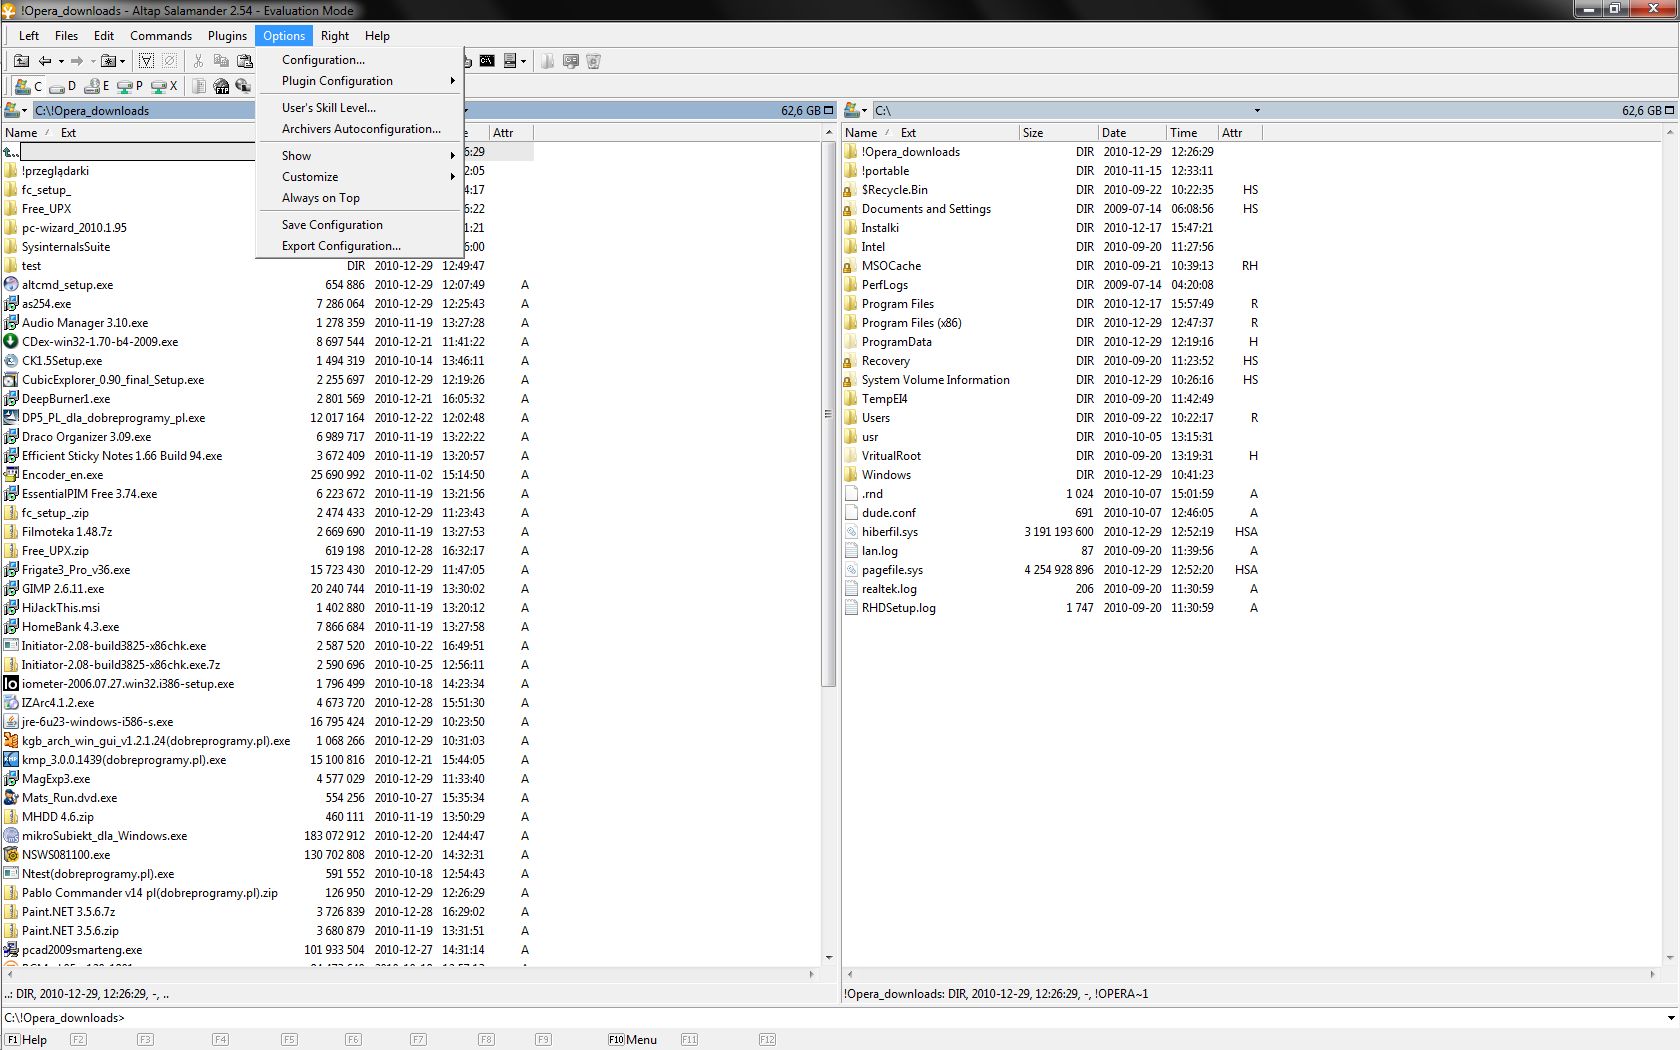Click the Select files toolbar icon
The image size is (1680, 1050).
coord(146,61)
